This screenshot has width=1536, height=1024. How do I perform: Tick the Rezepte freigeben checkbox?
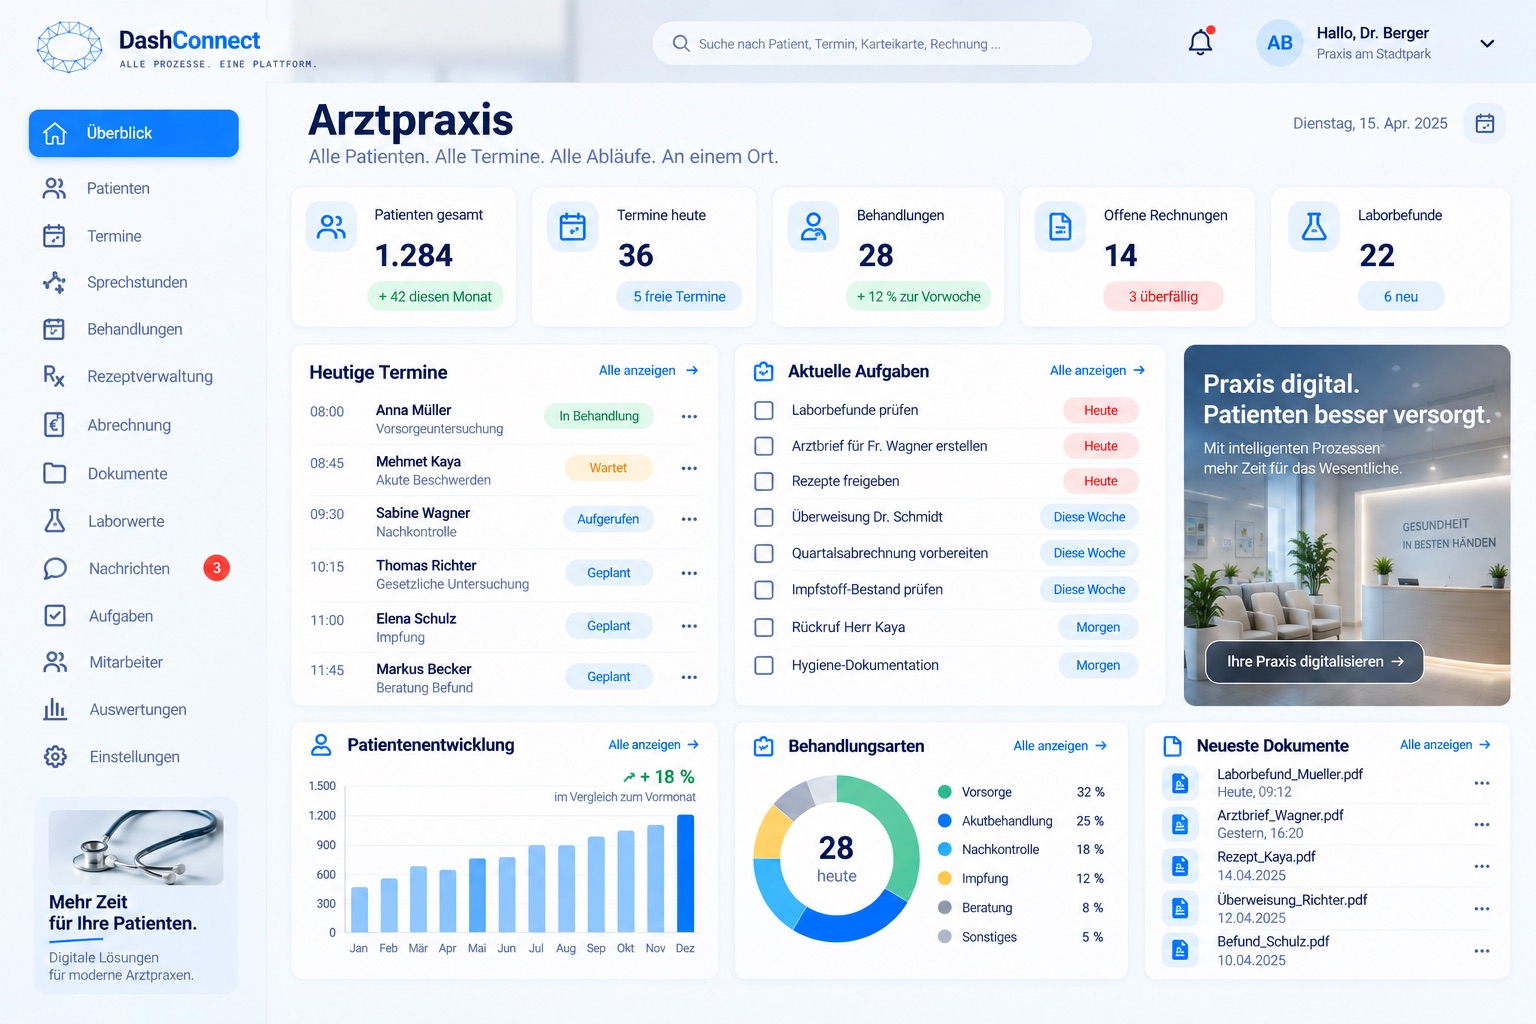pos(764,481)
